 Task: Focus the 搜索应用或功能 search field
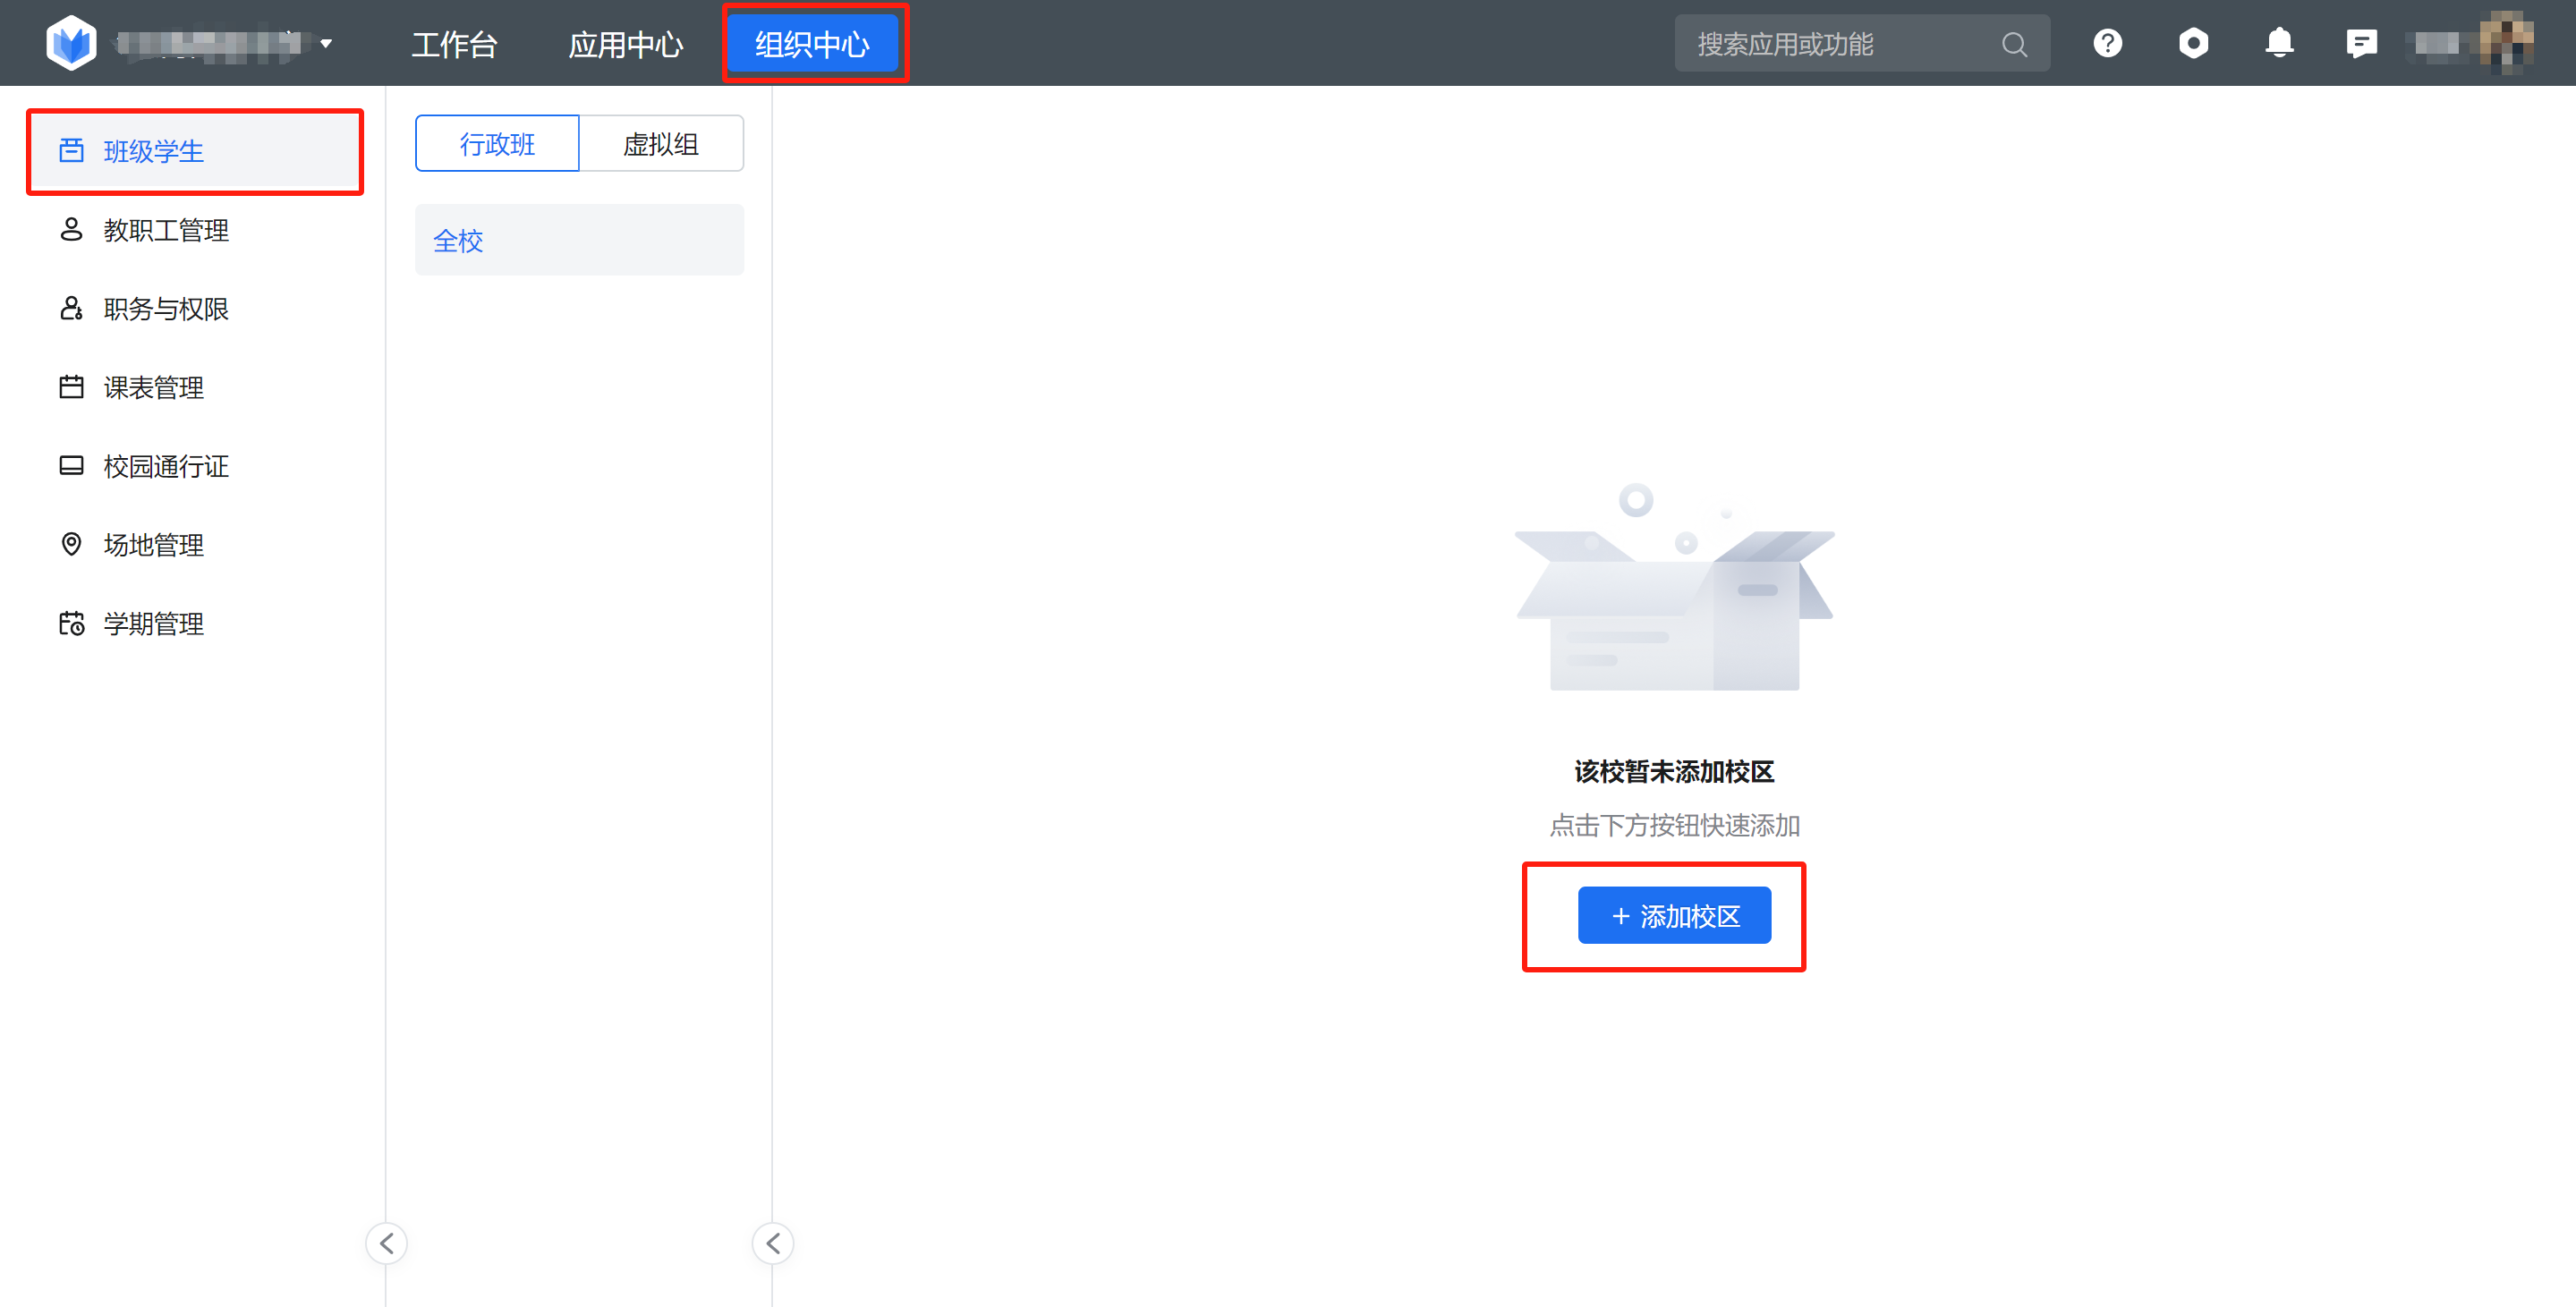[x=1861, y=44]
